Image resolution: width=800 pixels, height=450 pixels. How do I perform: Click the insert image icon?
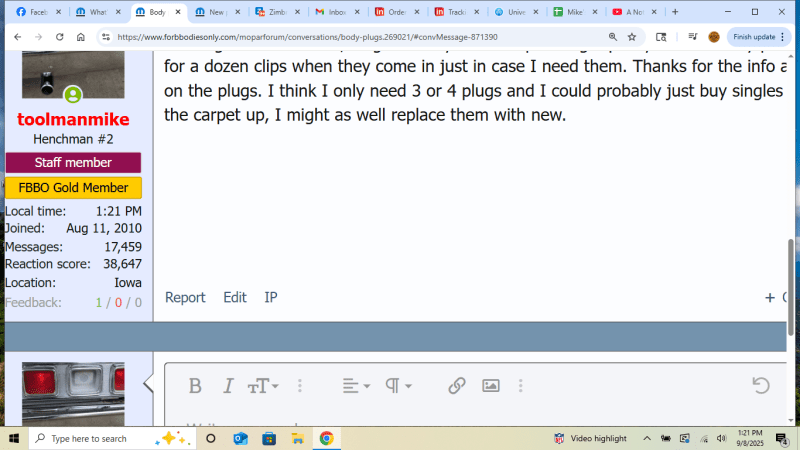click(x=491, y=386)
